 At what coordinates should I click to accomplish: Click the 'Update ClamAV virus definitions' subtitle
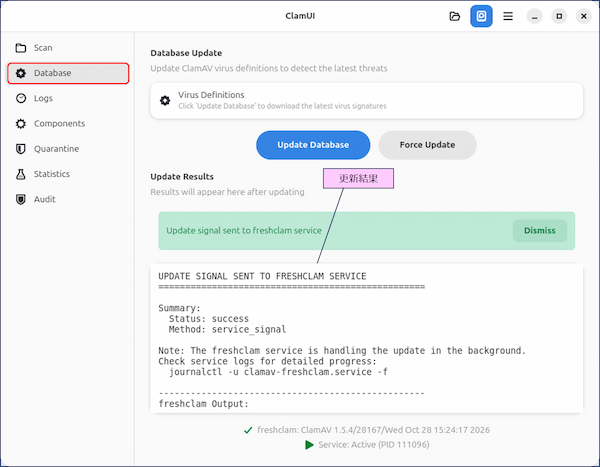(269, 69)
